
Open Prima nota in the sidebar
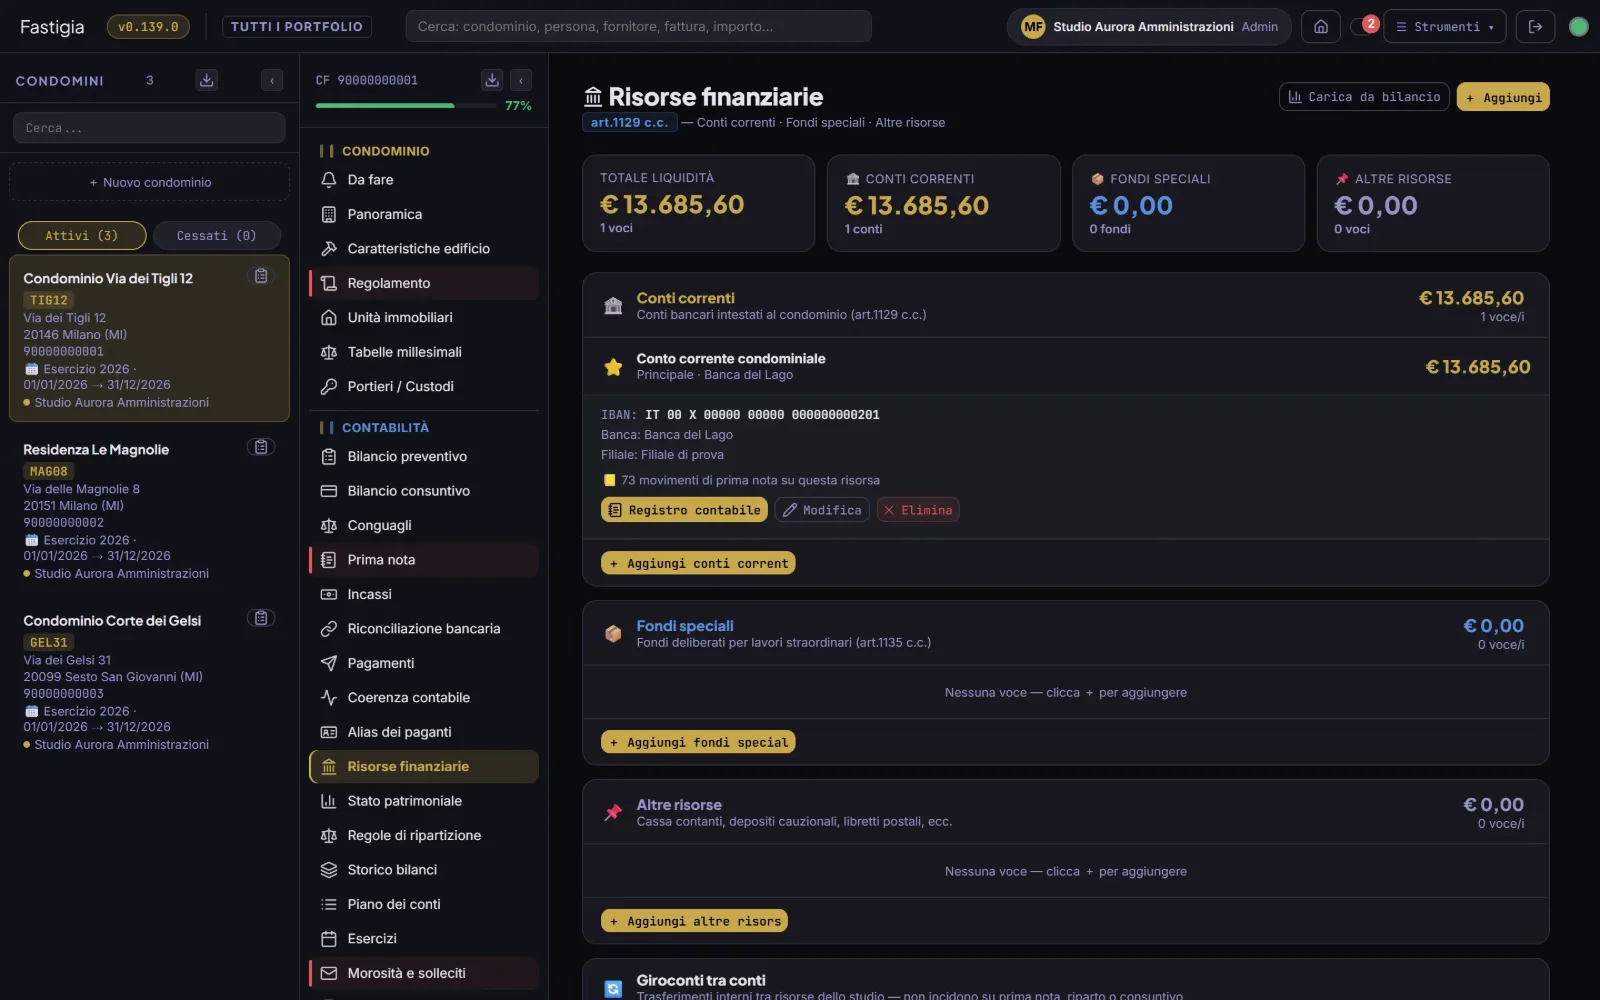click(x=424, y=560)
